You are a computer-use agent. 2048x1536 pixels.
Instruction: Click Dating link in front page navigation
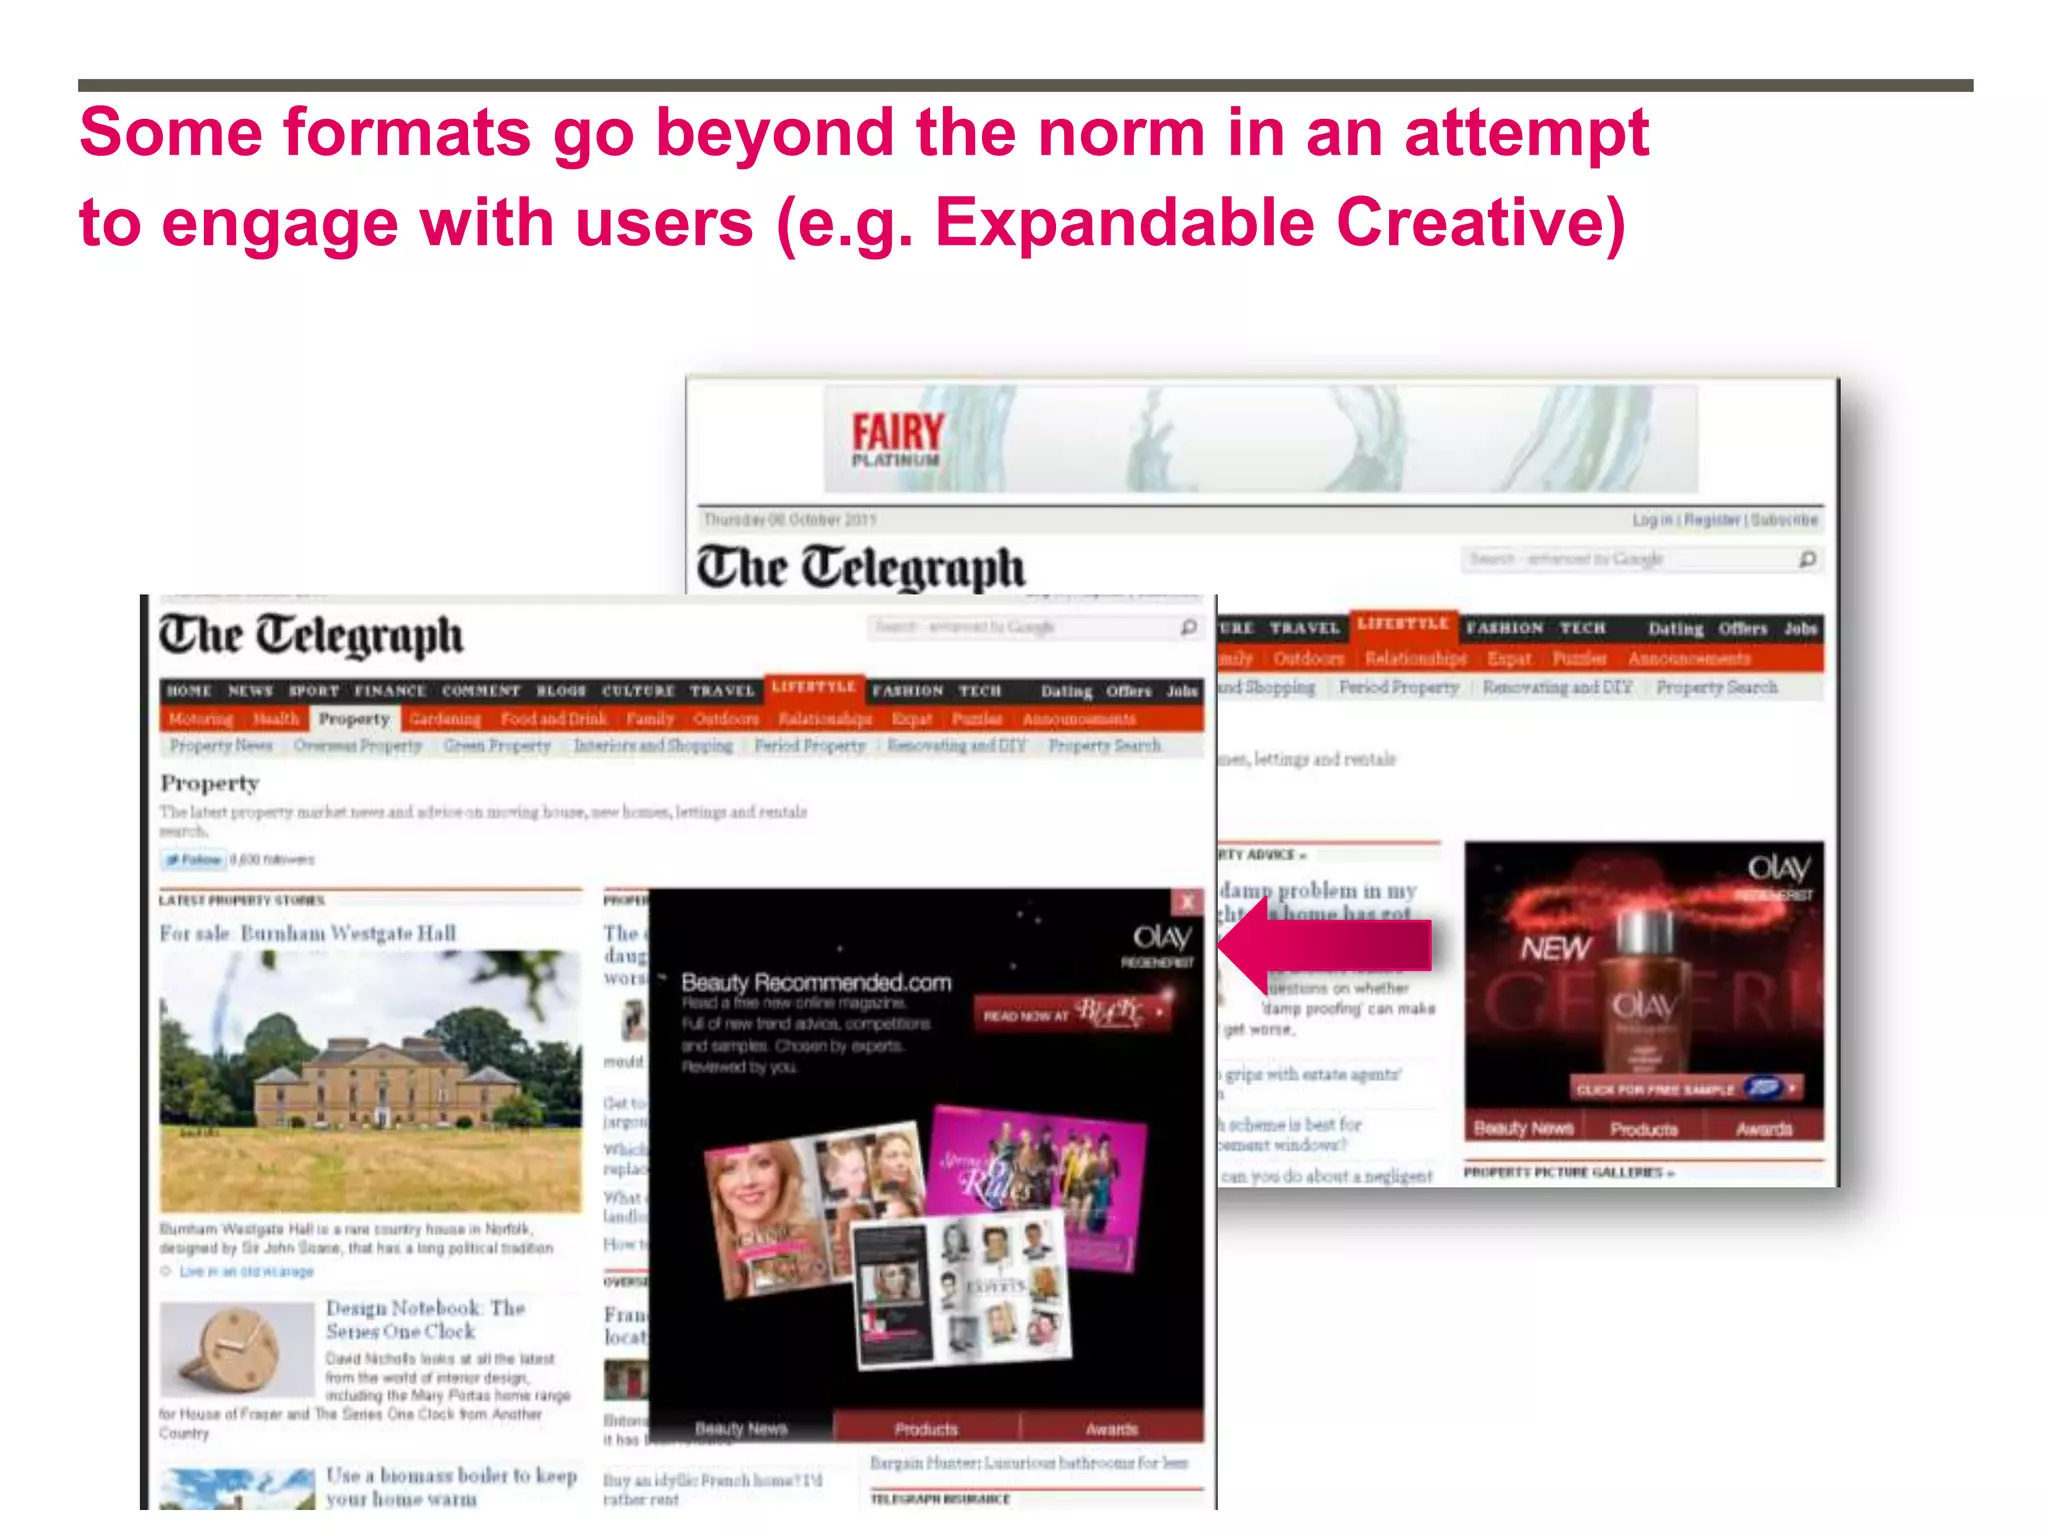(1066, 691)
